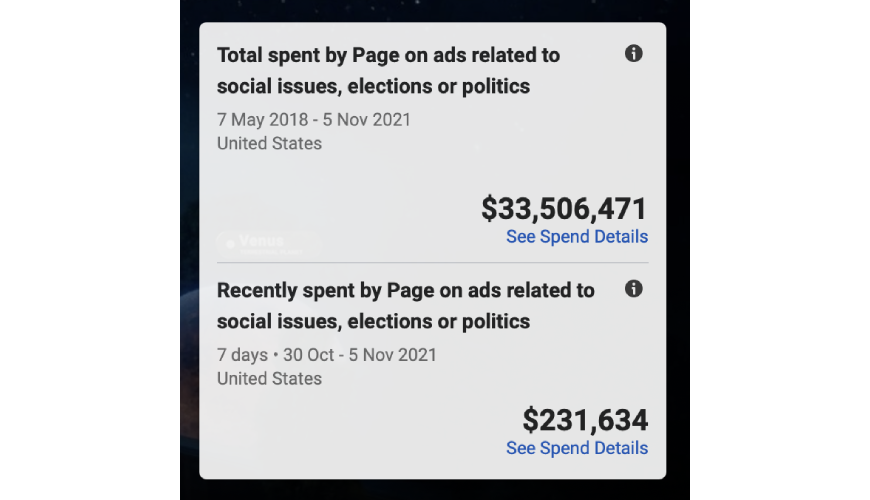Click United States under the total date range
The height and width of the screenshot is (500, 870).
(x=269, y=143)
